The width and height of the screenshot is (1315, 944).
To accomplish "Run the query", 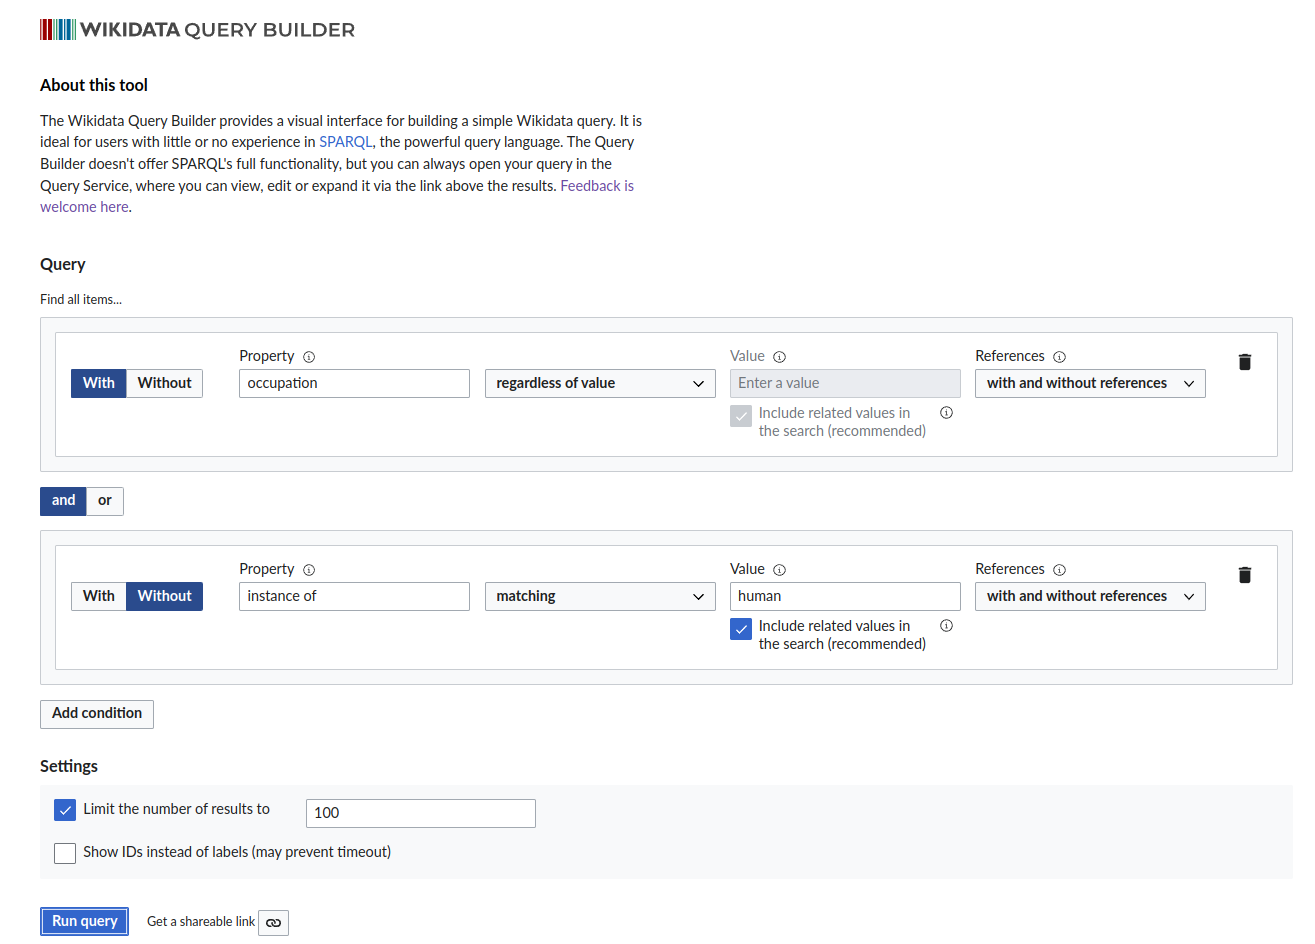I will point(84,921).
